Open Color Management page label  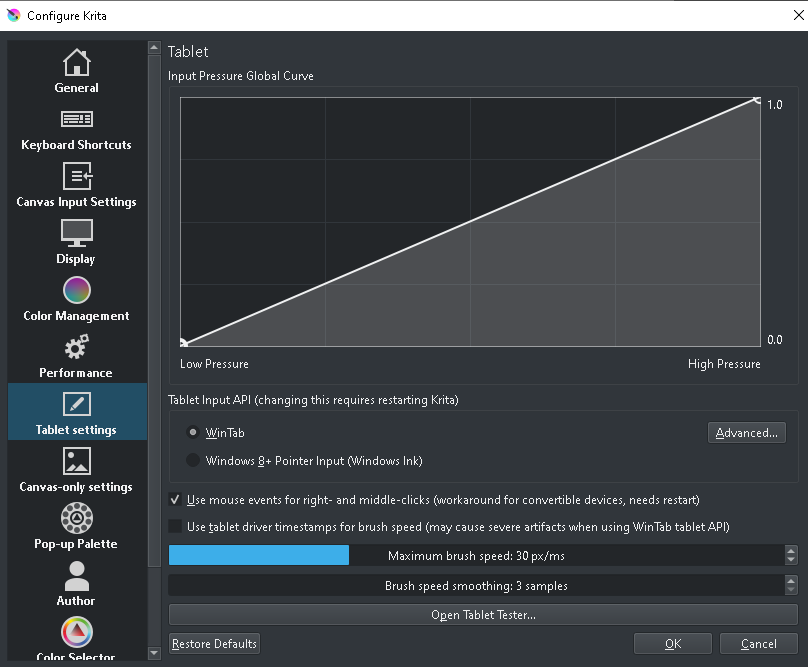(76, 316)
